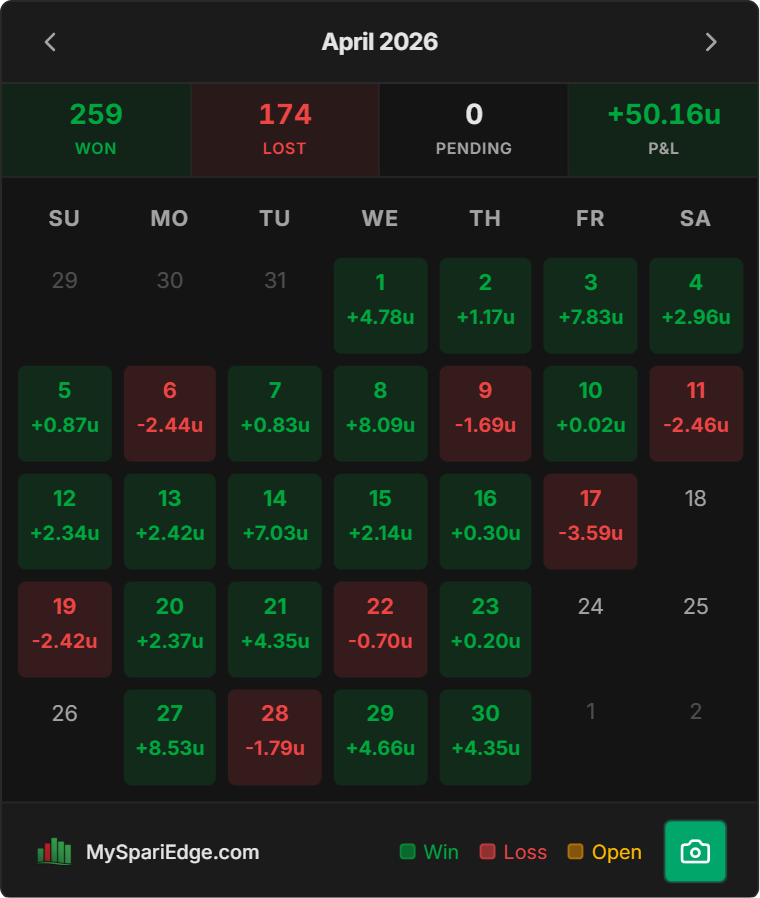Select April 22 with -0.70u loss
760x898 pixels.
coord(380,629)
